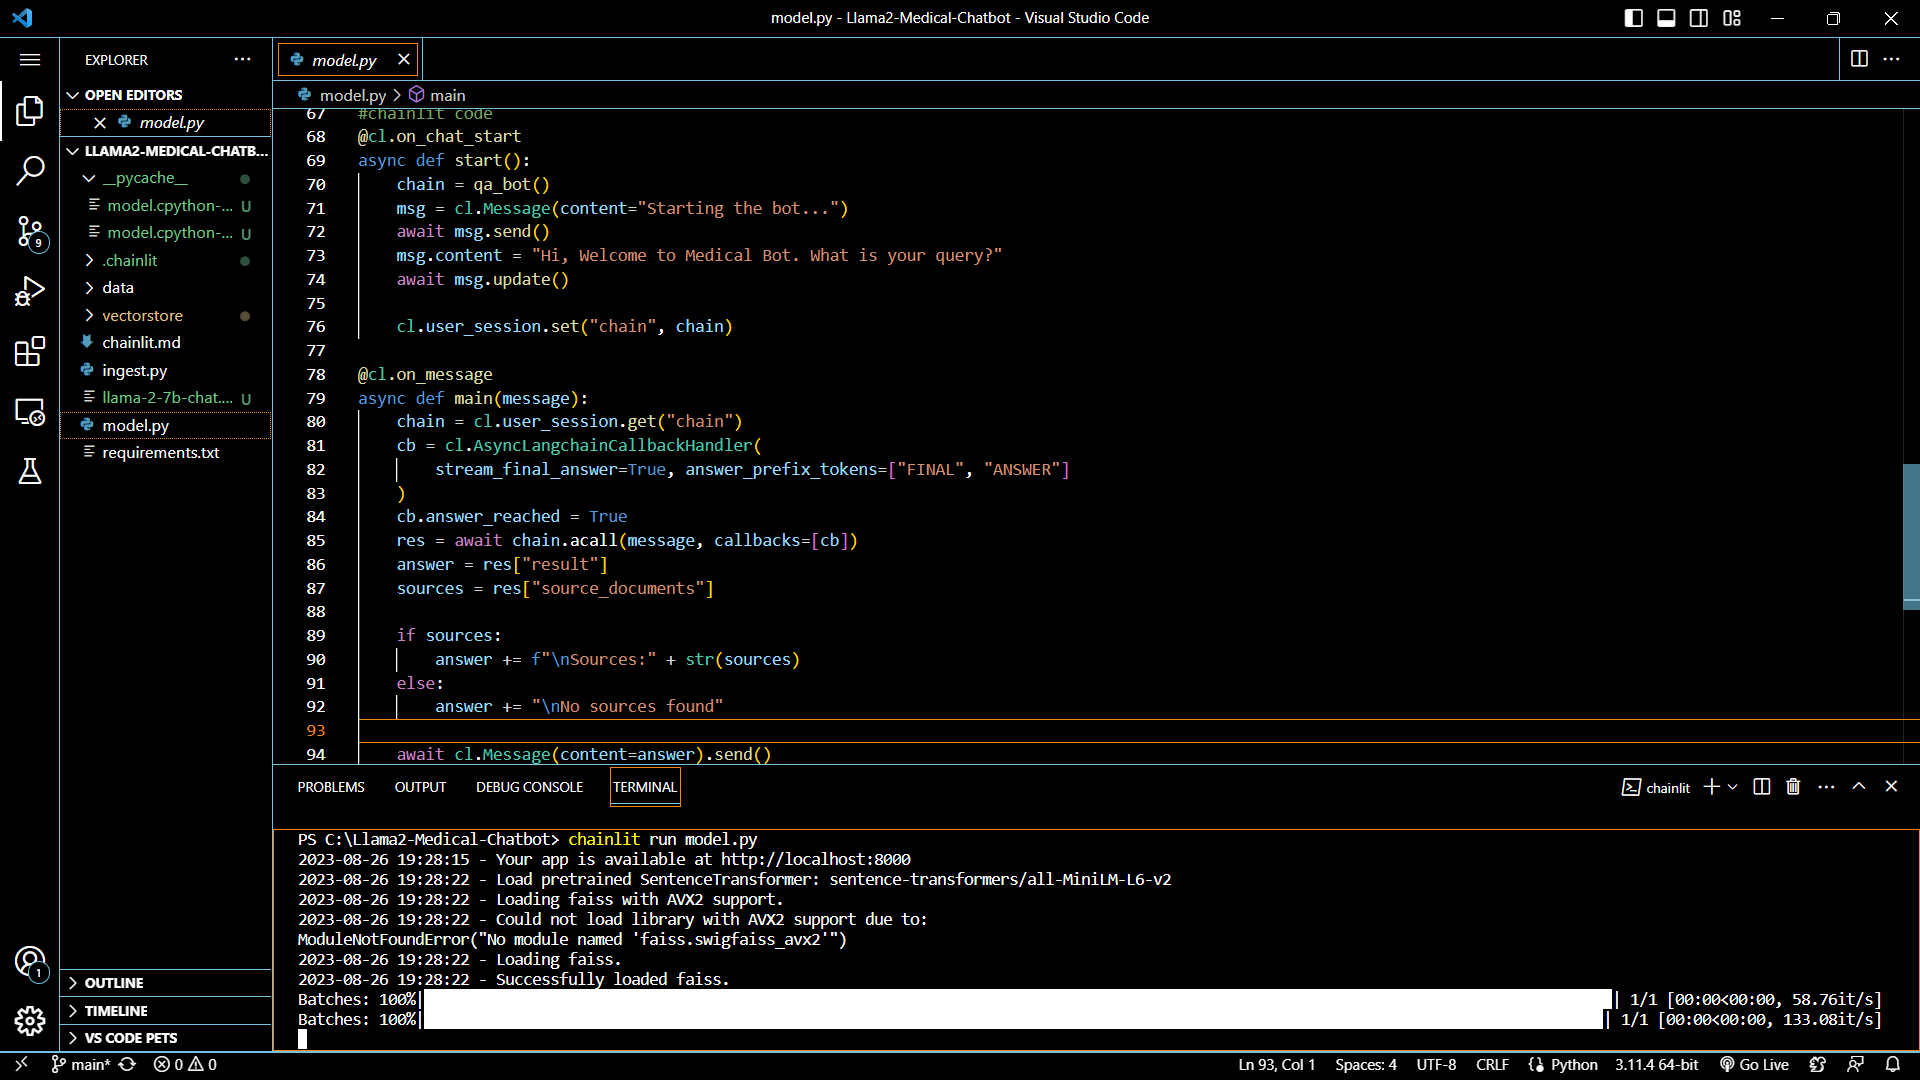Image resolution: width=1920 pixels, height=1080 pixels.
Task: Toggle the primary sidebar layout button
Action: [x=1634, y=18]
